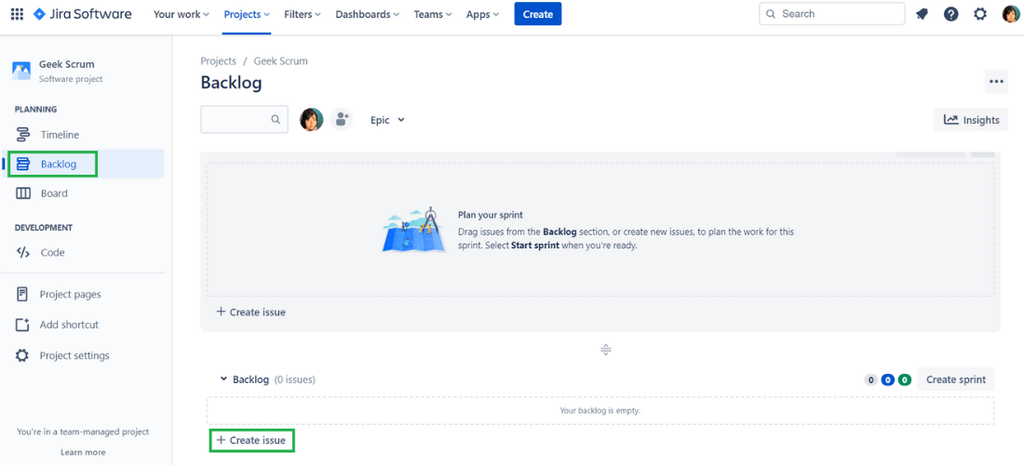Click the Geek Scrum project icon
1024x465 pixels.
pos(22,71)
